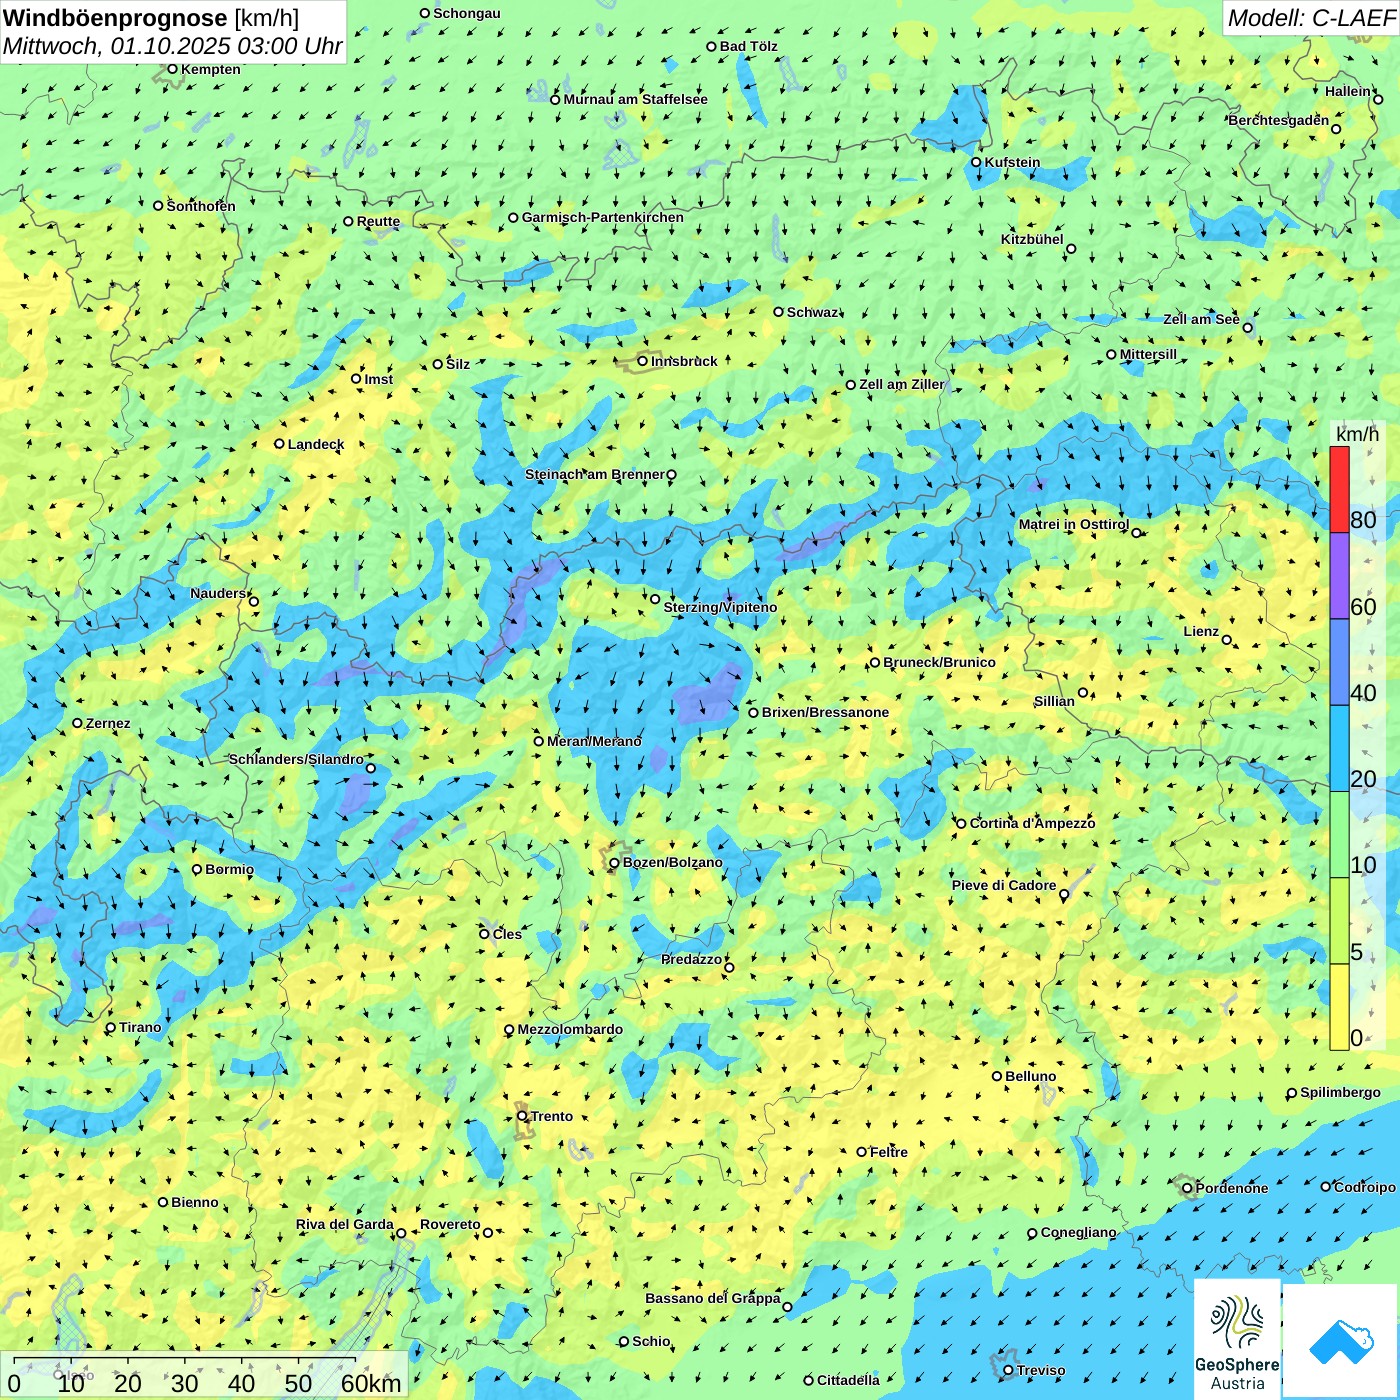
Task: Click the Lienz location marker
Action: (1227, 640)
